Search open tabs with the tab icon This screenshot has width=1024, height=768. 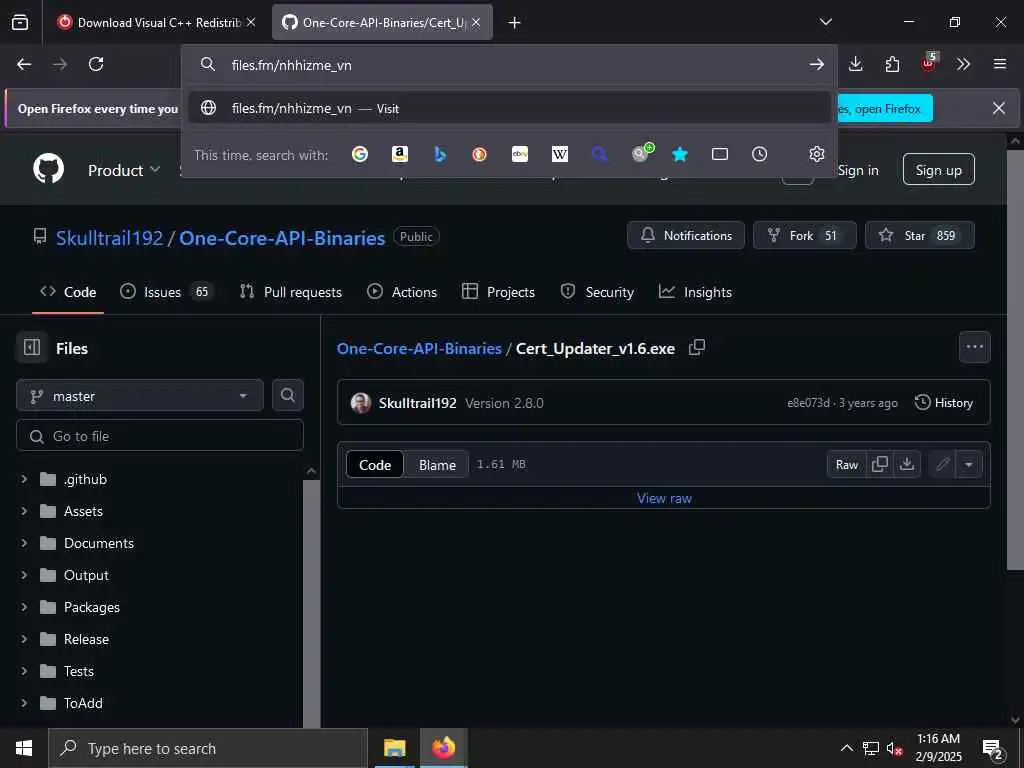click(720, 154)
